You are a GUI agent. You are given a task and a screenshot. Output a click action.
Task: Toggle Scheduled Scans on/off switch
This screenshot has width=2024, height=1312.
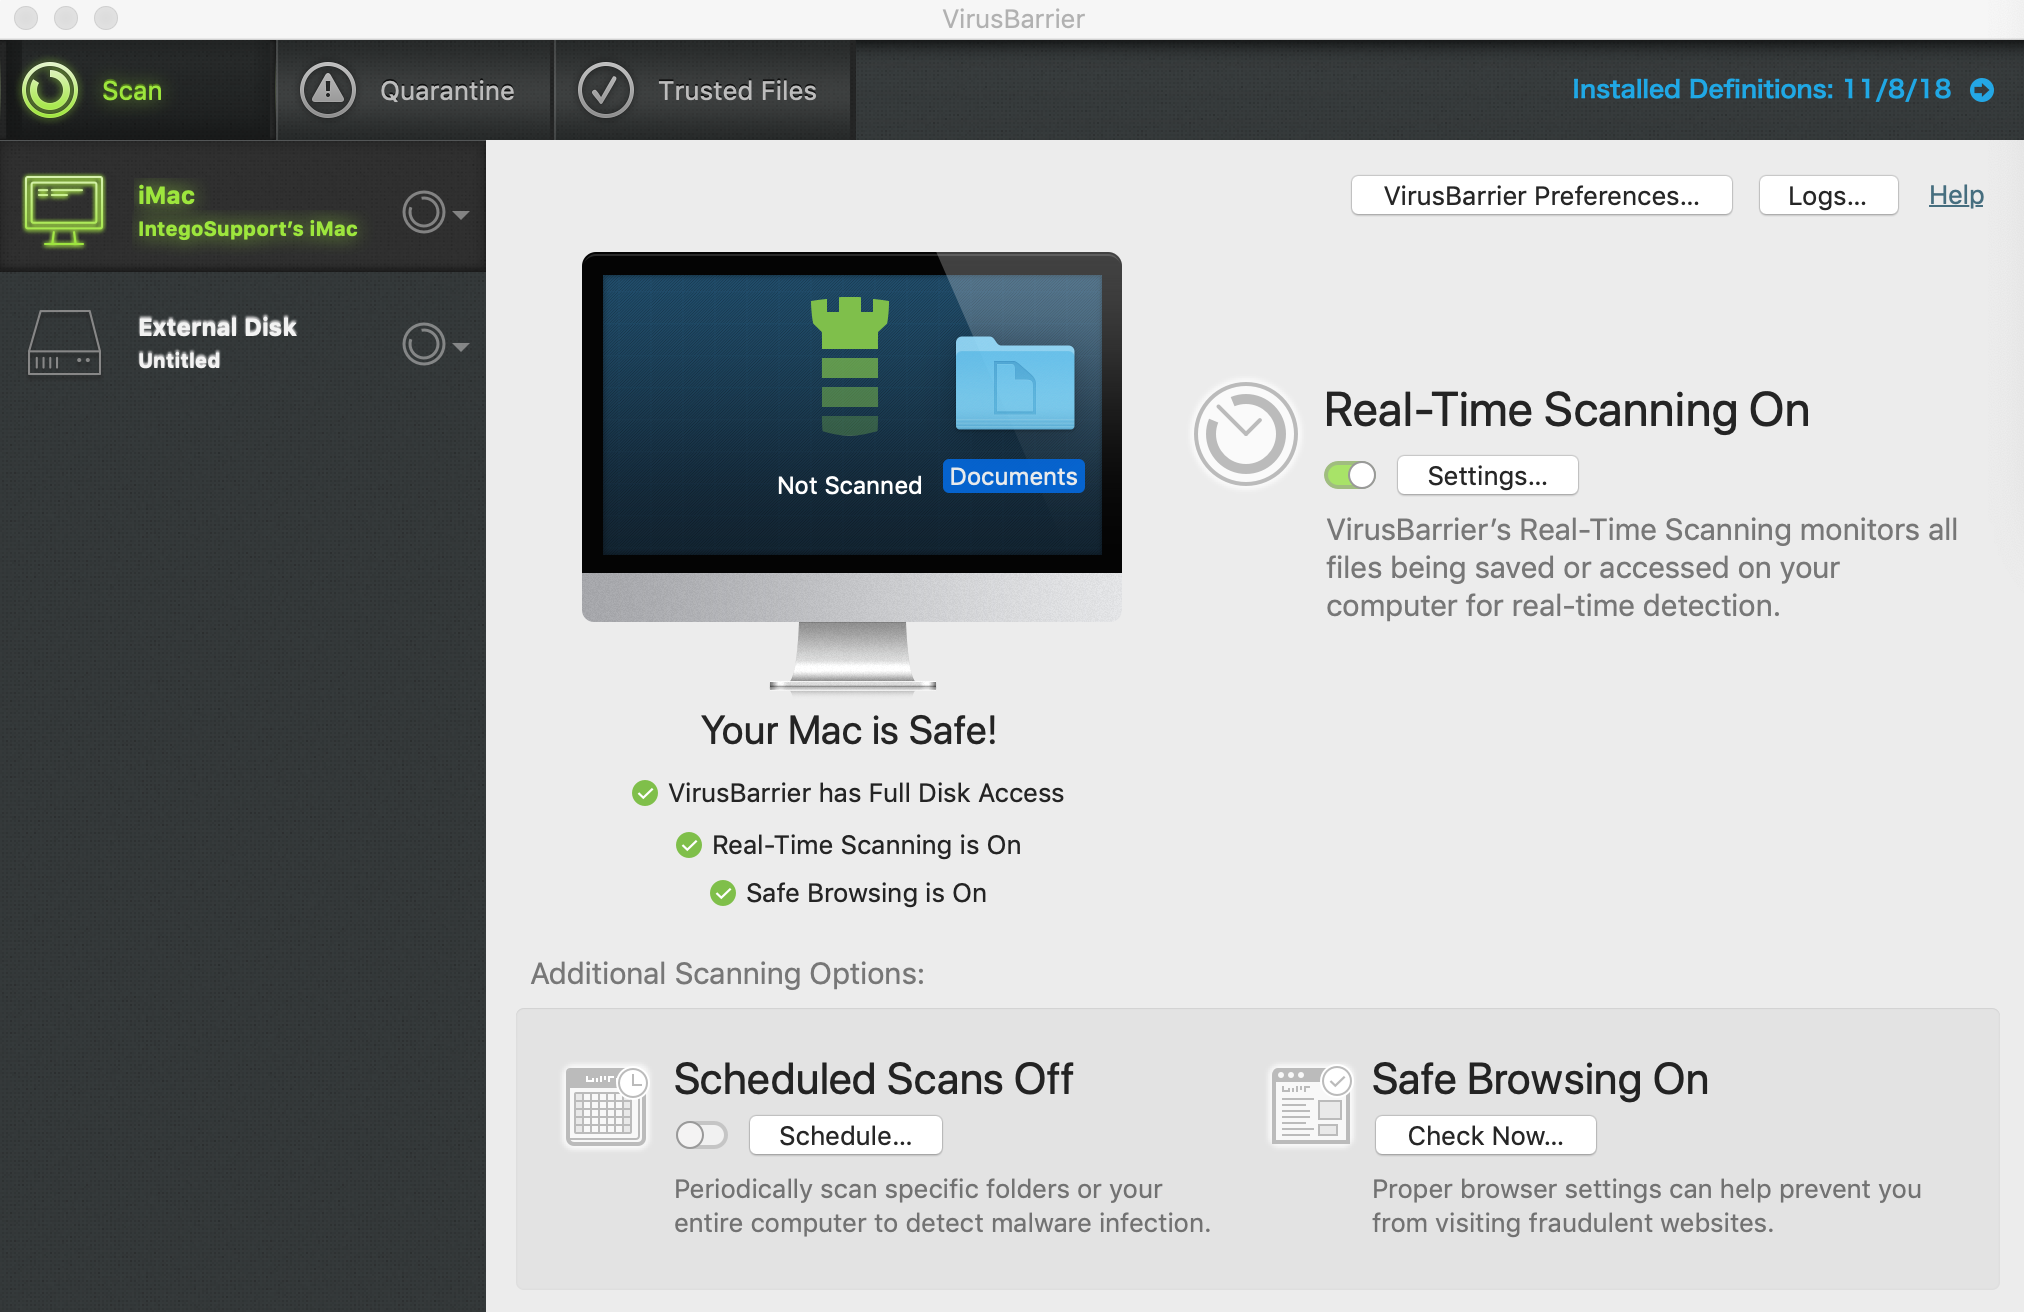coord(699,1135)
